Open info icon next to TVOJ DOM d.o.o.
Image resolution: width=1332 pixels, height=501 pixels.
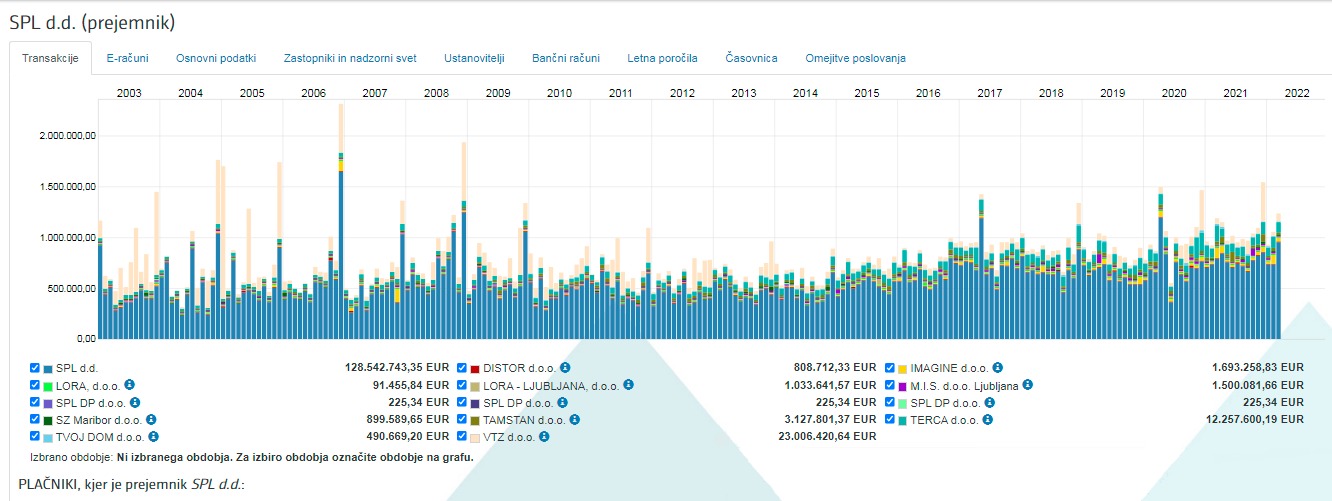[154, 437]
